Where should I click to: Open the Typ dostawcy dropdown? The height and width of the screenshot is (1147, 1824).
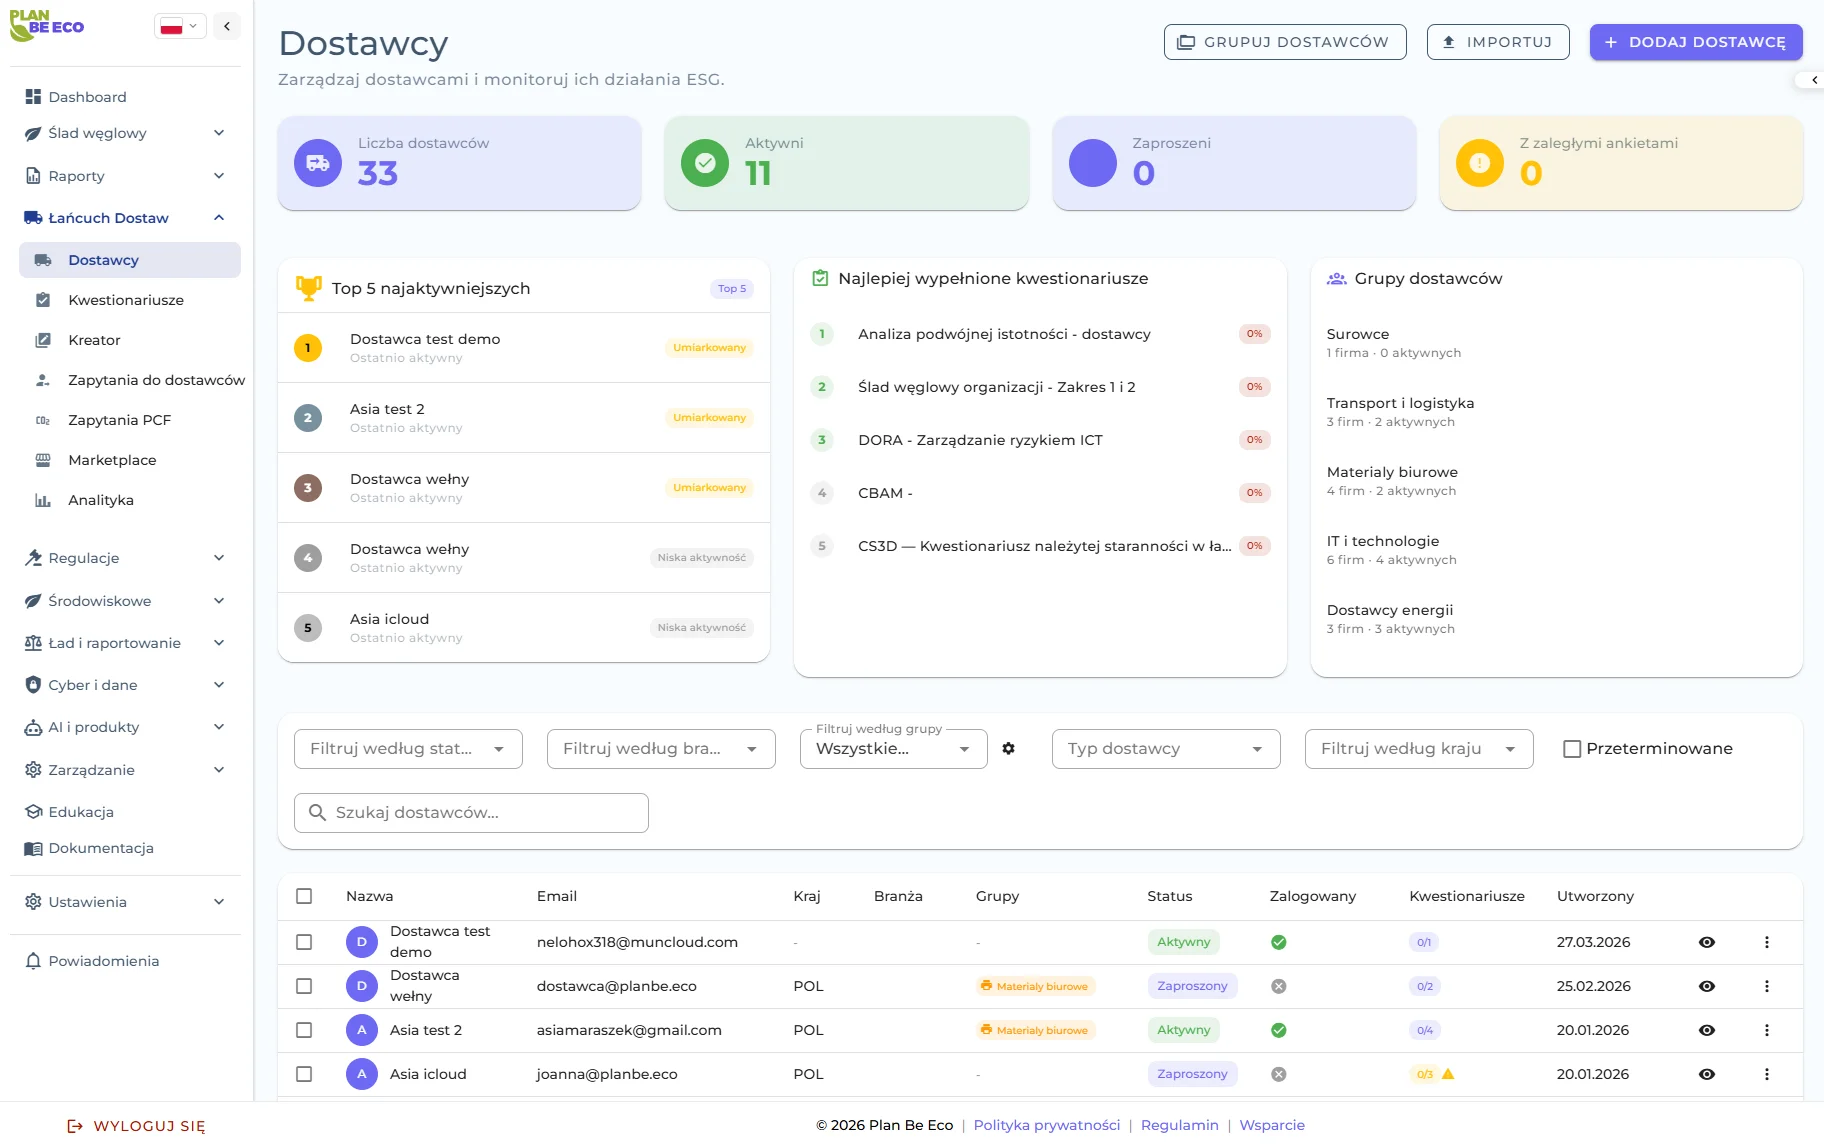[x=1164, y=748]
